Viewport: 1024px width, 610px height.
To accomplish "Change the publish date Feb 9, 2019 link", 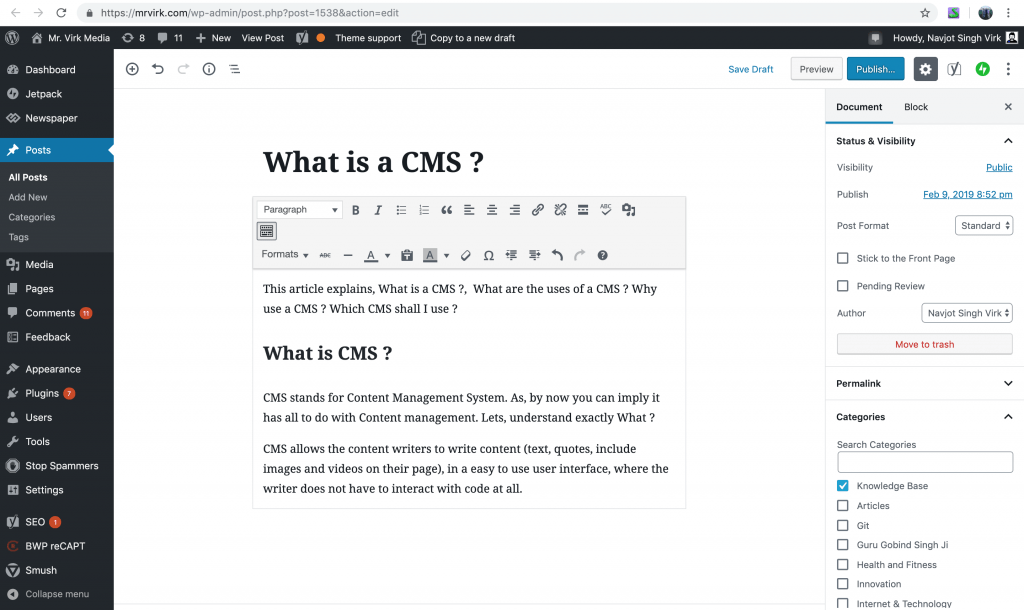I will 968,195.
